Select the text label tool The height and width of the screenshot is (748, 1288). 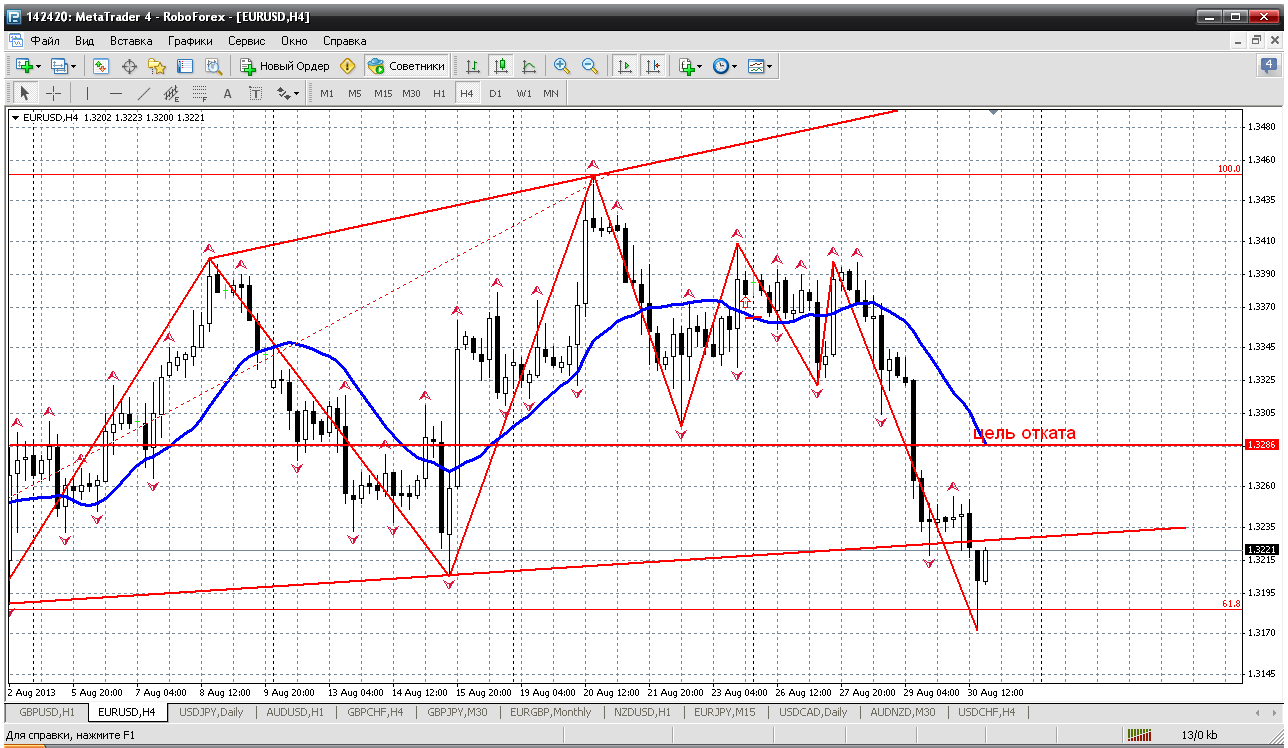[x=255, y=93]
